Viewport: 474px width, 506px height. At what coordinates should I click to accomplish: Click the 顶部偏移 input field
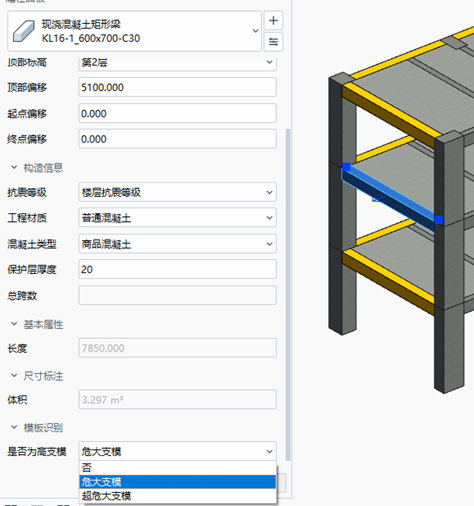[177, 87]
